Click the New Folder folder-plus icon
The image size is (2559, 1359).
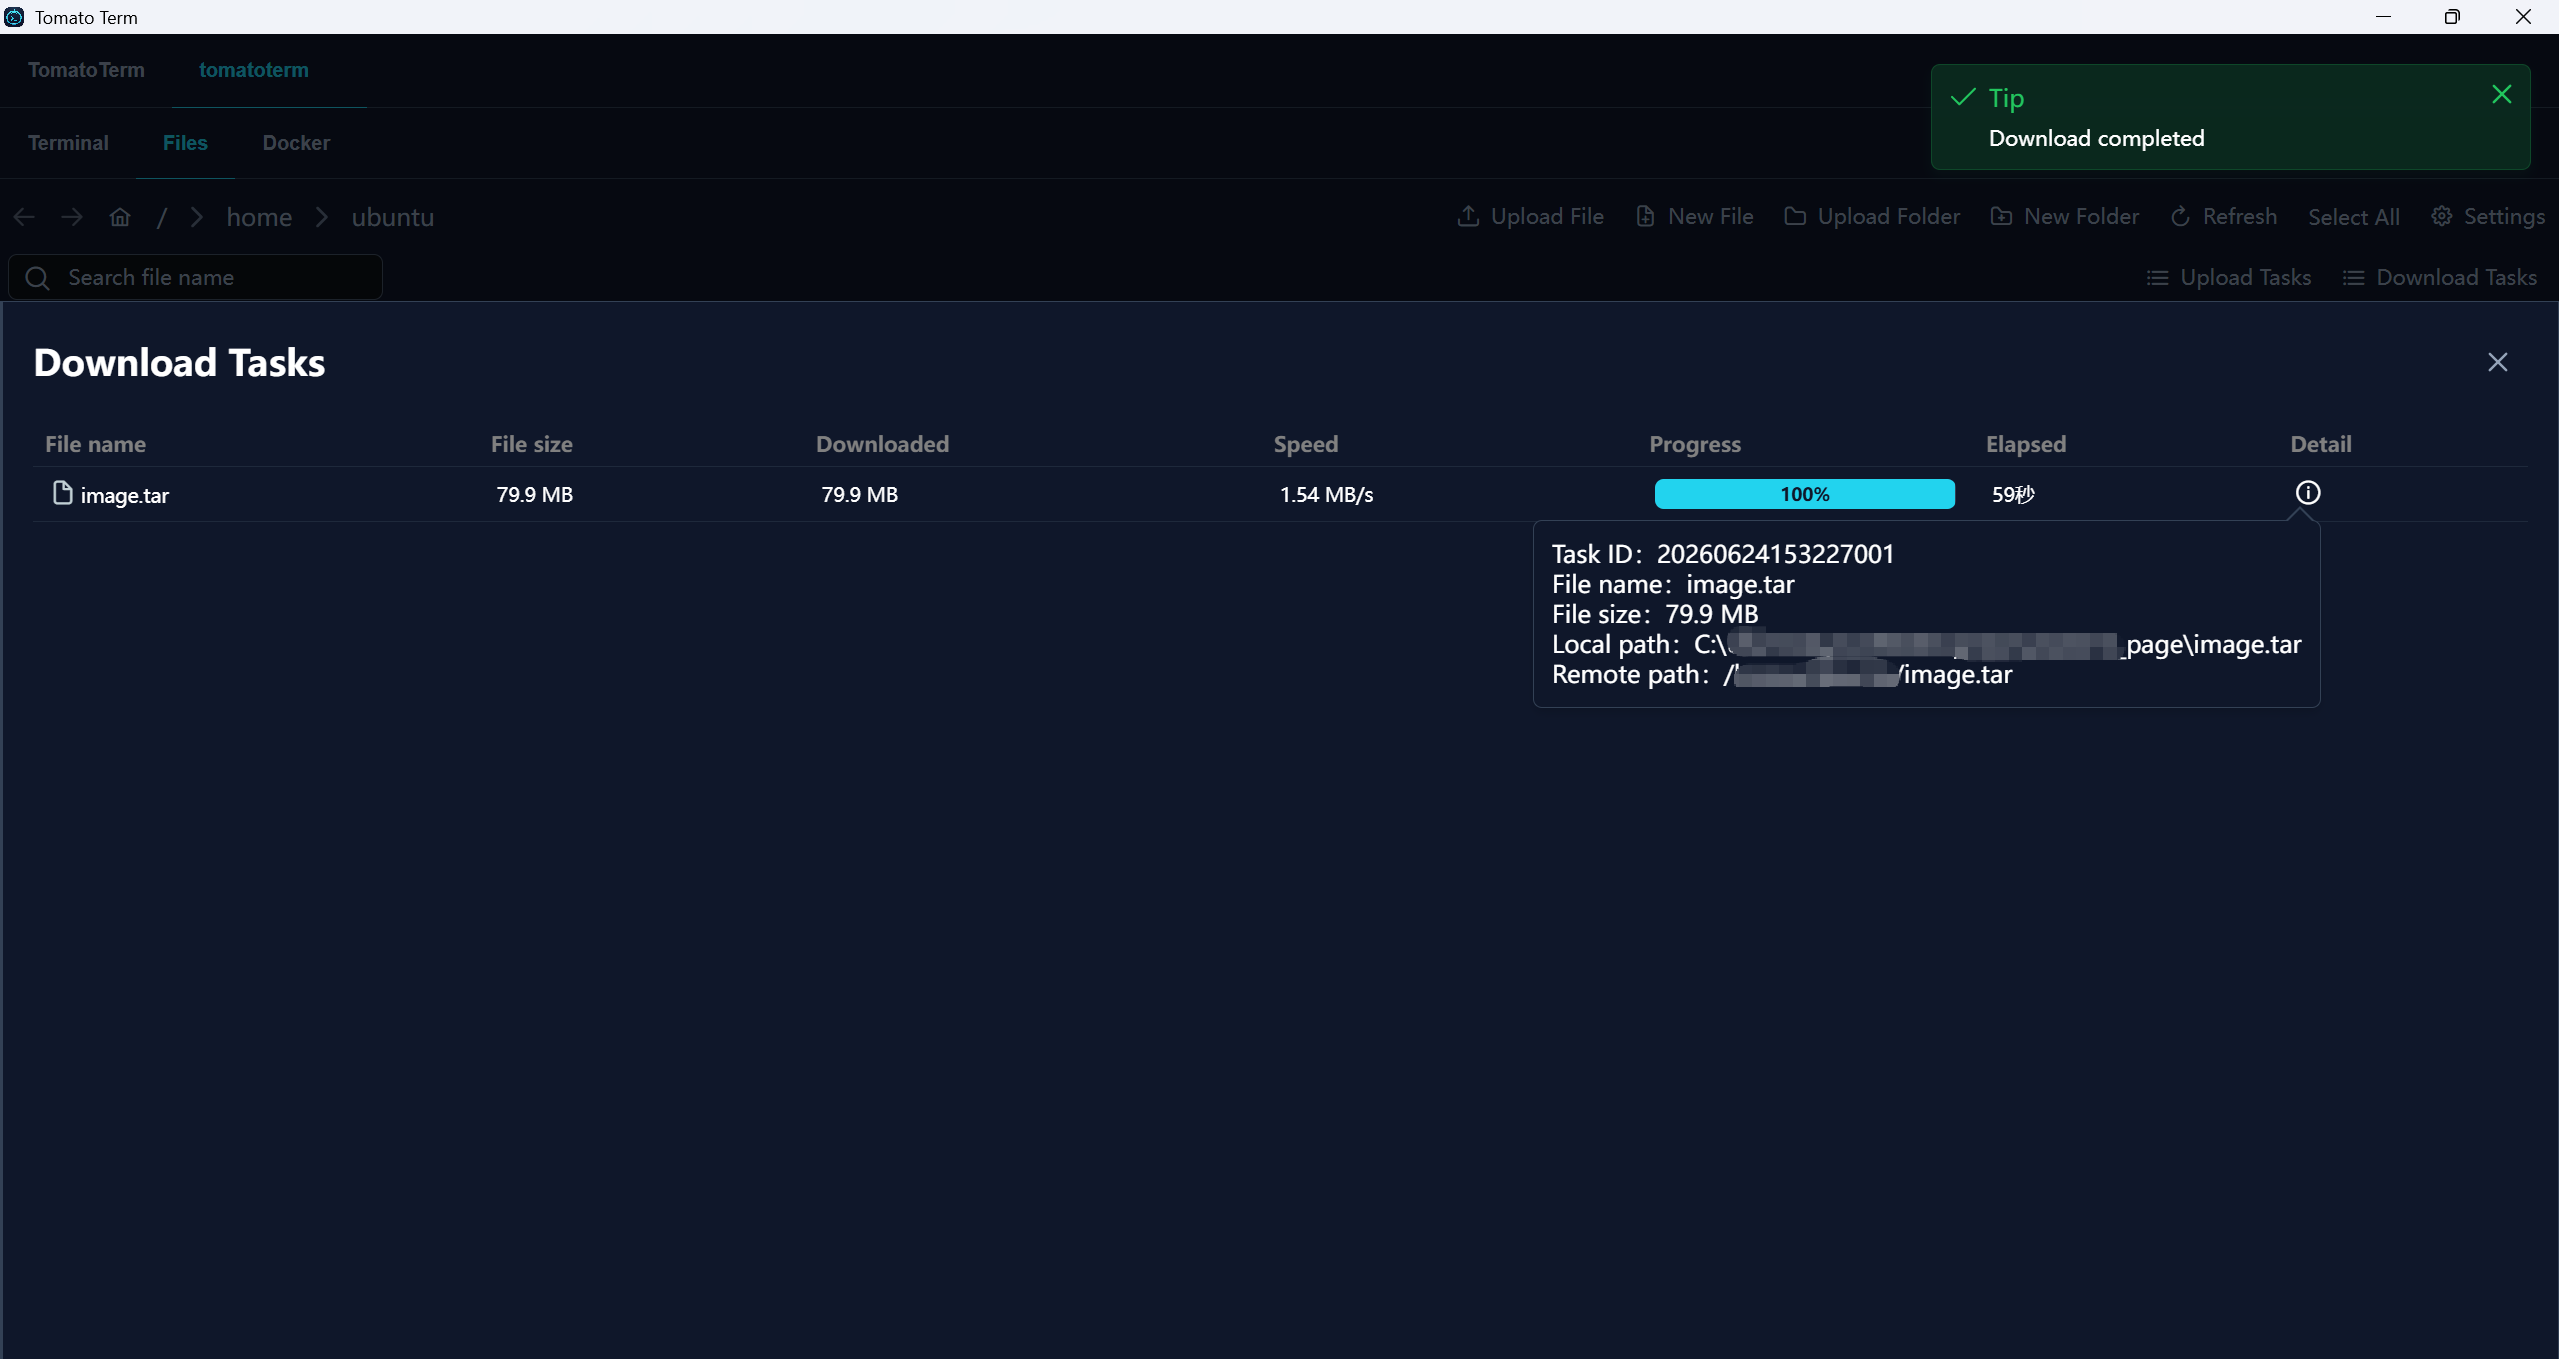[x=2001, y=216]
